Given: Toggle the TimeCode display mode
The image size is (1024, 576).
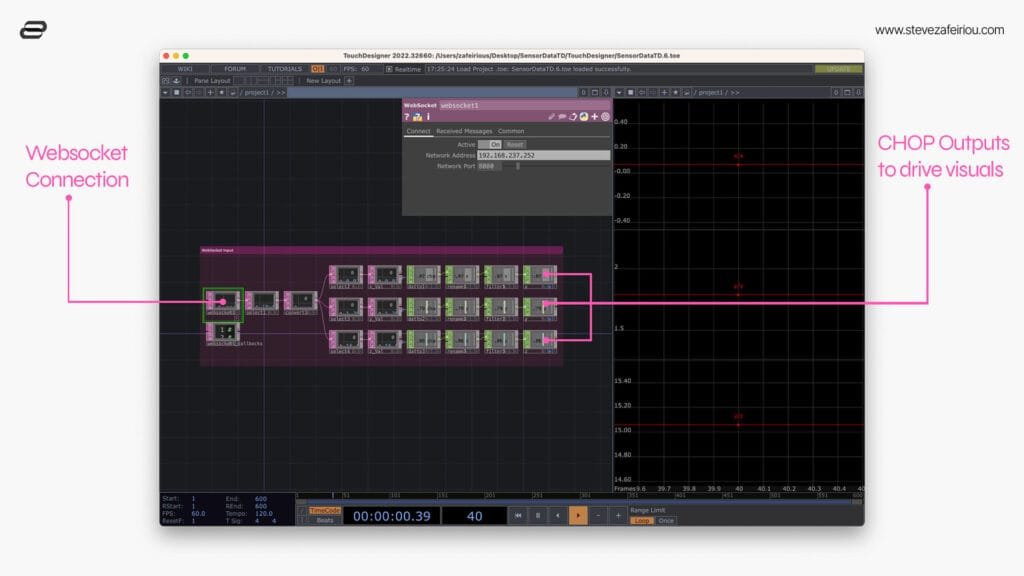Looking at the screenshot, I should tap(324, 511).
